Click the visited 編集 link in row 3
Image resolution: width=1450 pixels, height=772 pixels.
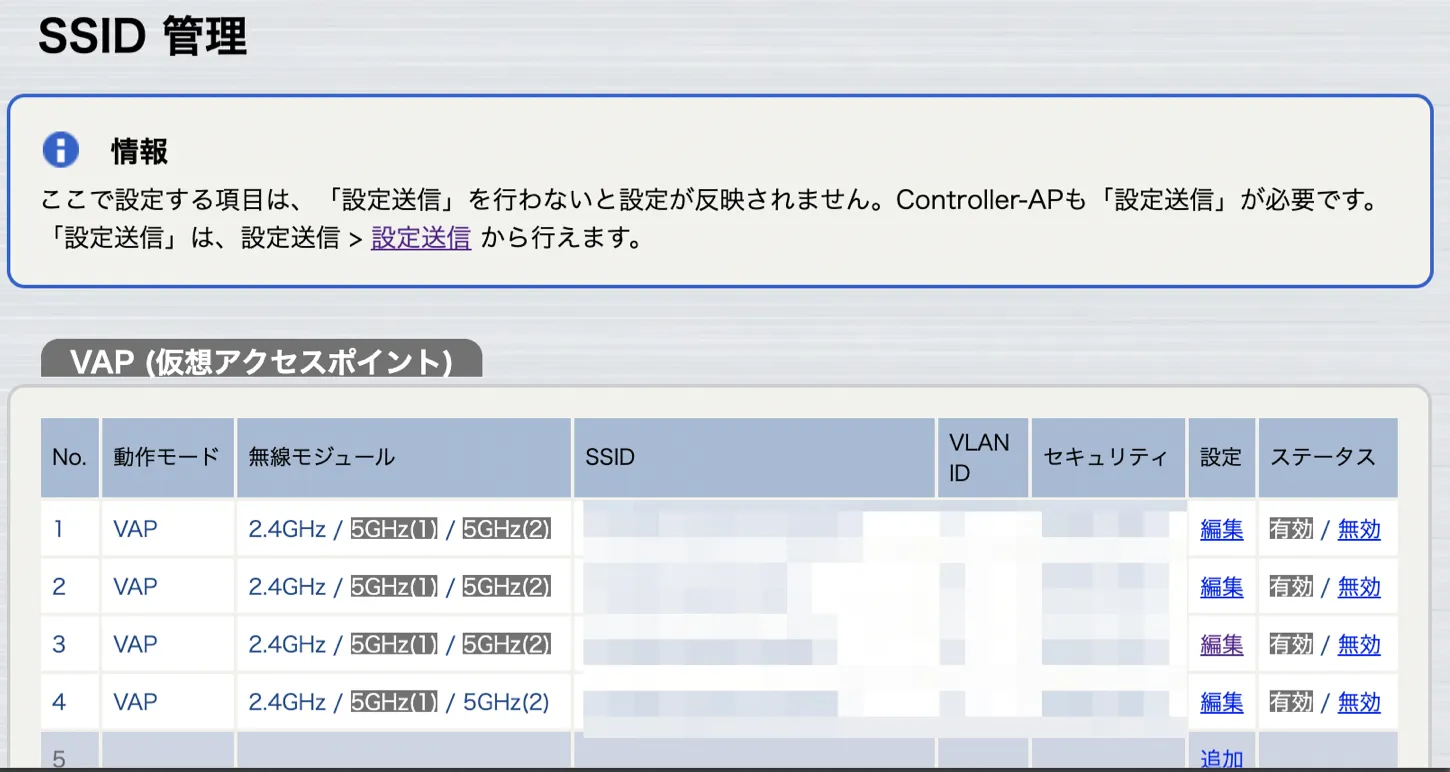pyautogui.click(x=1221, y=645)
